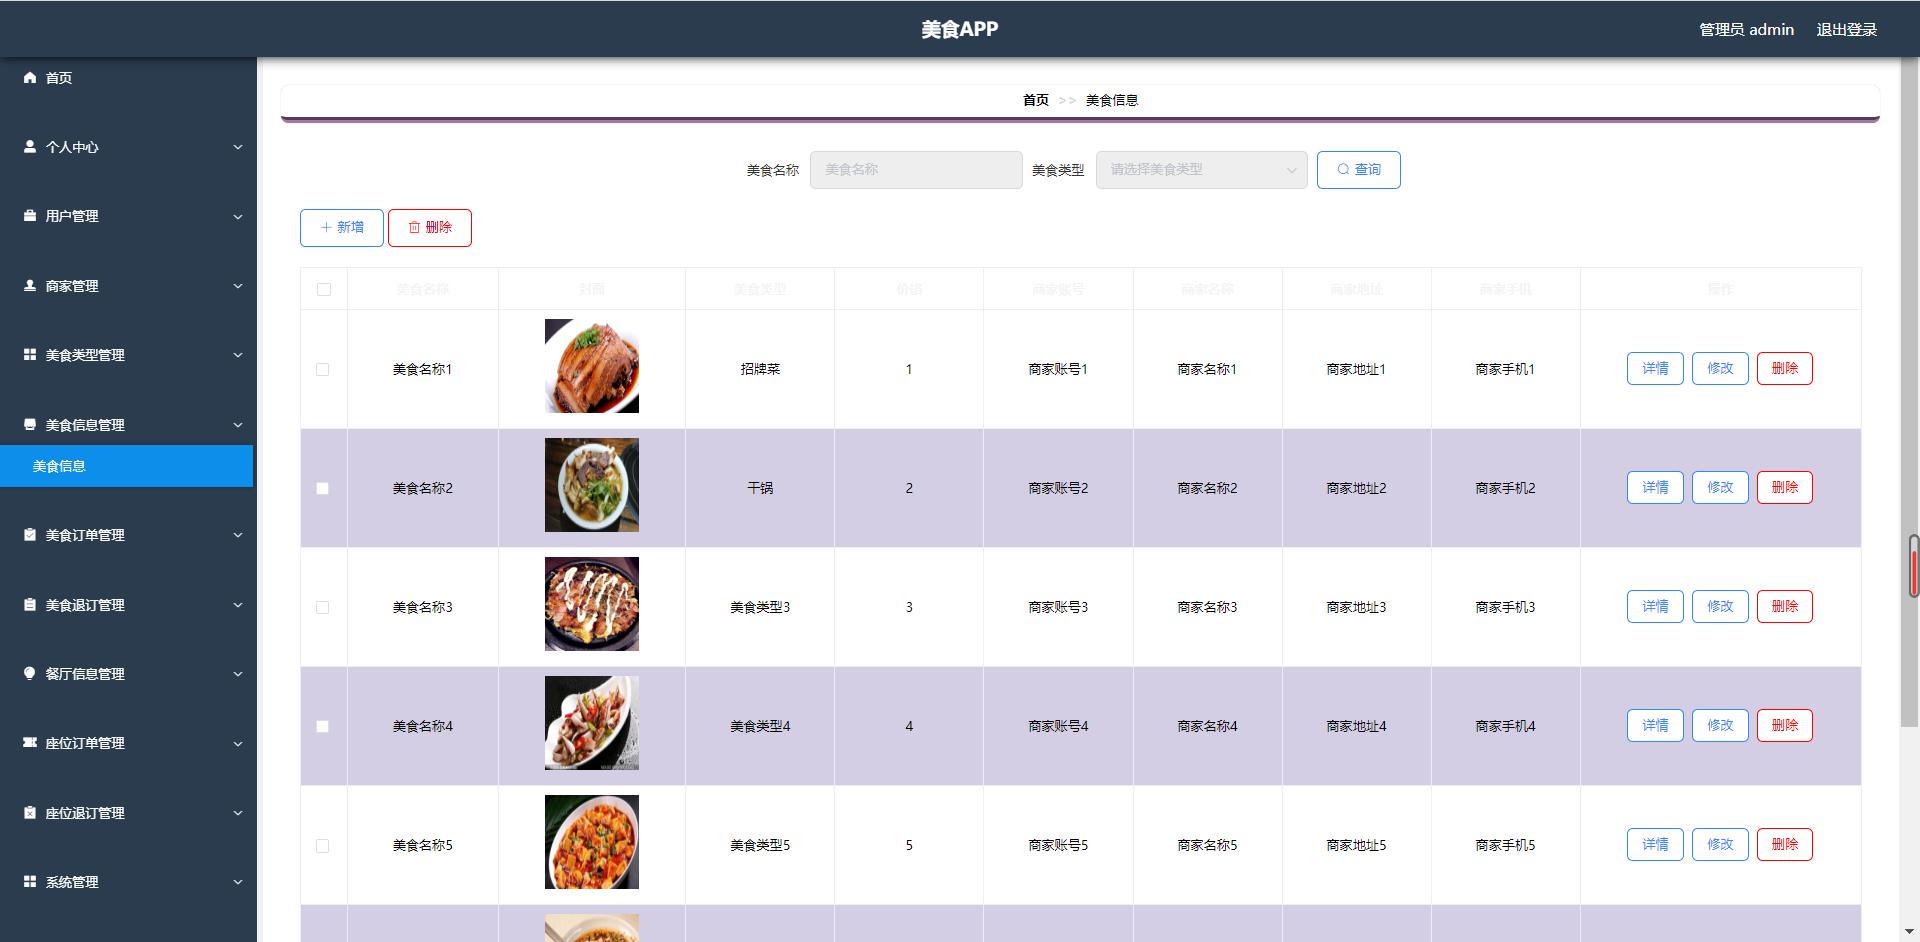Check the checkbox for 美食名称2 row
The width and height of the screenshot is (1920, 942).
point(322,489)
